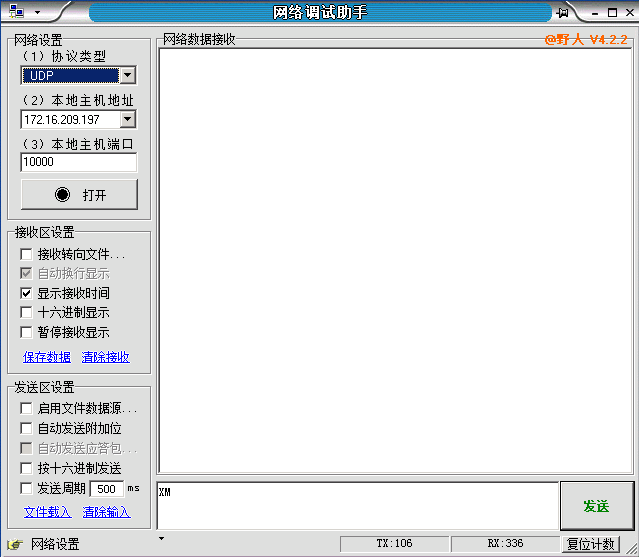Toggle 十六进制显示 checkbox

(x=27, y=313)
